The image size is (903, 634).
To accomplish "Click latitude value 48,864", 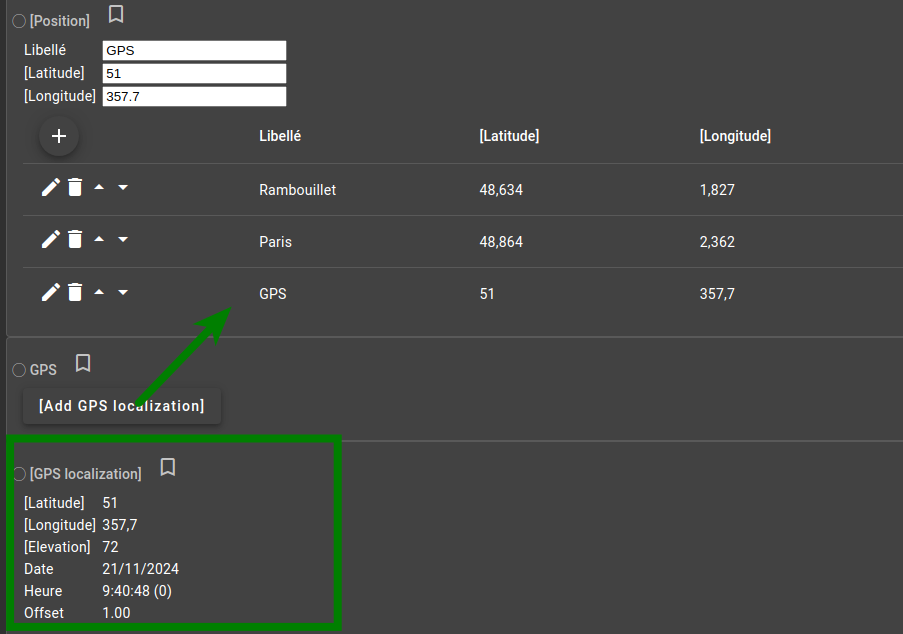I will [501, 241].
